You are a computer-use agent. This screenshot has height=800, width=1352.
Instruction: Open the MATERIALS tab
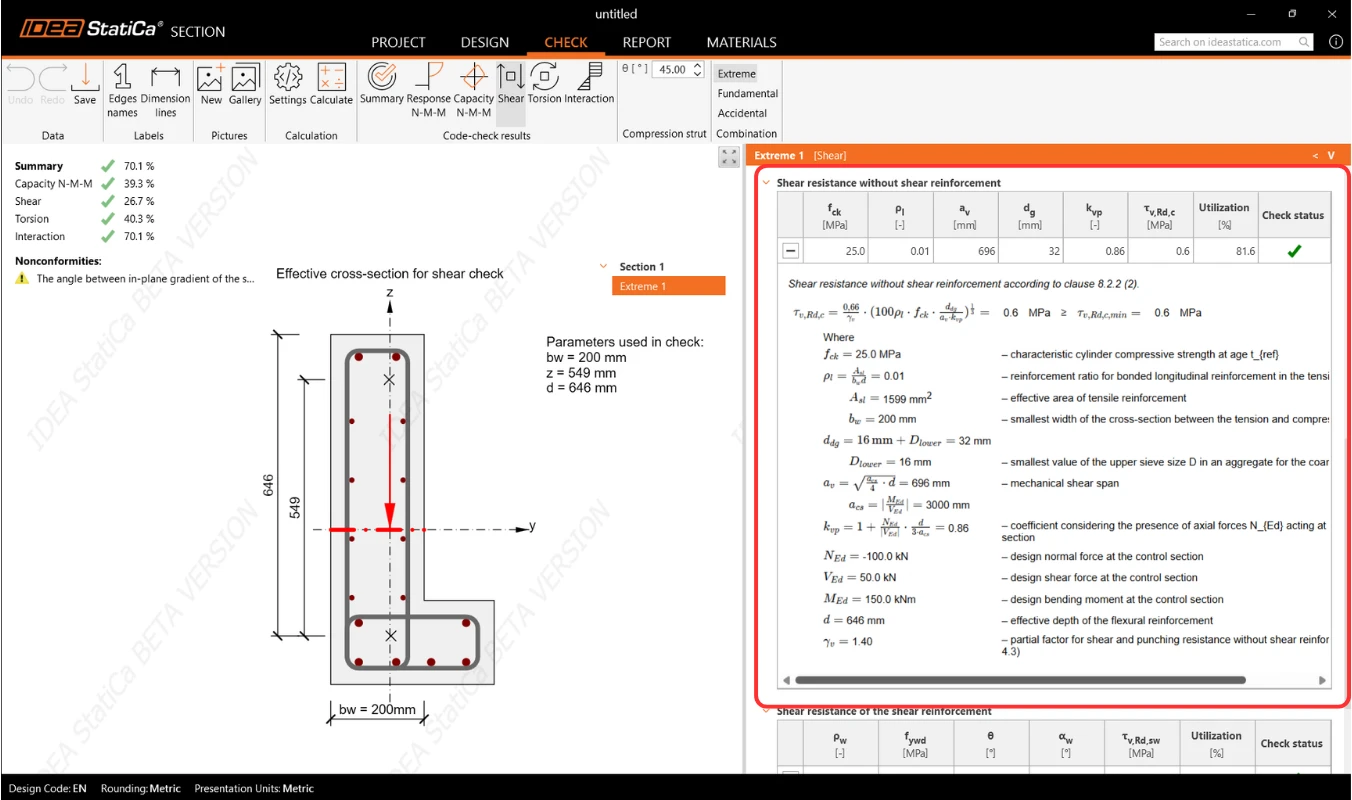point(741,42)
